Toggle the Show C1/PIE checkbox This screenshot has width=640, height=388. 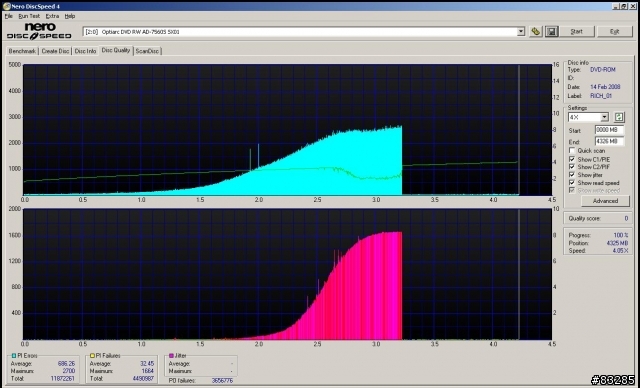(x=572, y=159)
